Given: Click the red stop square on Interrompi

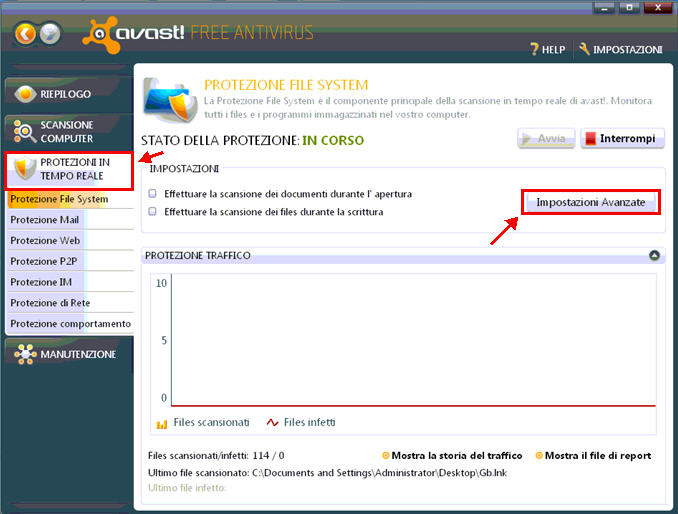Looking at the screenshot, I should point(590,139).
